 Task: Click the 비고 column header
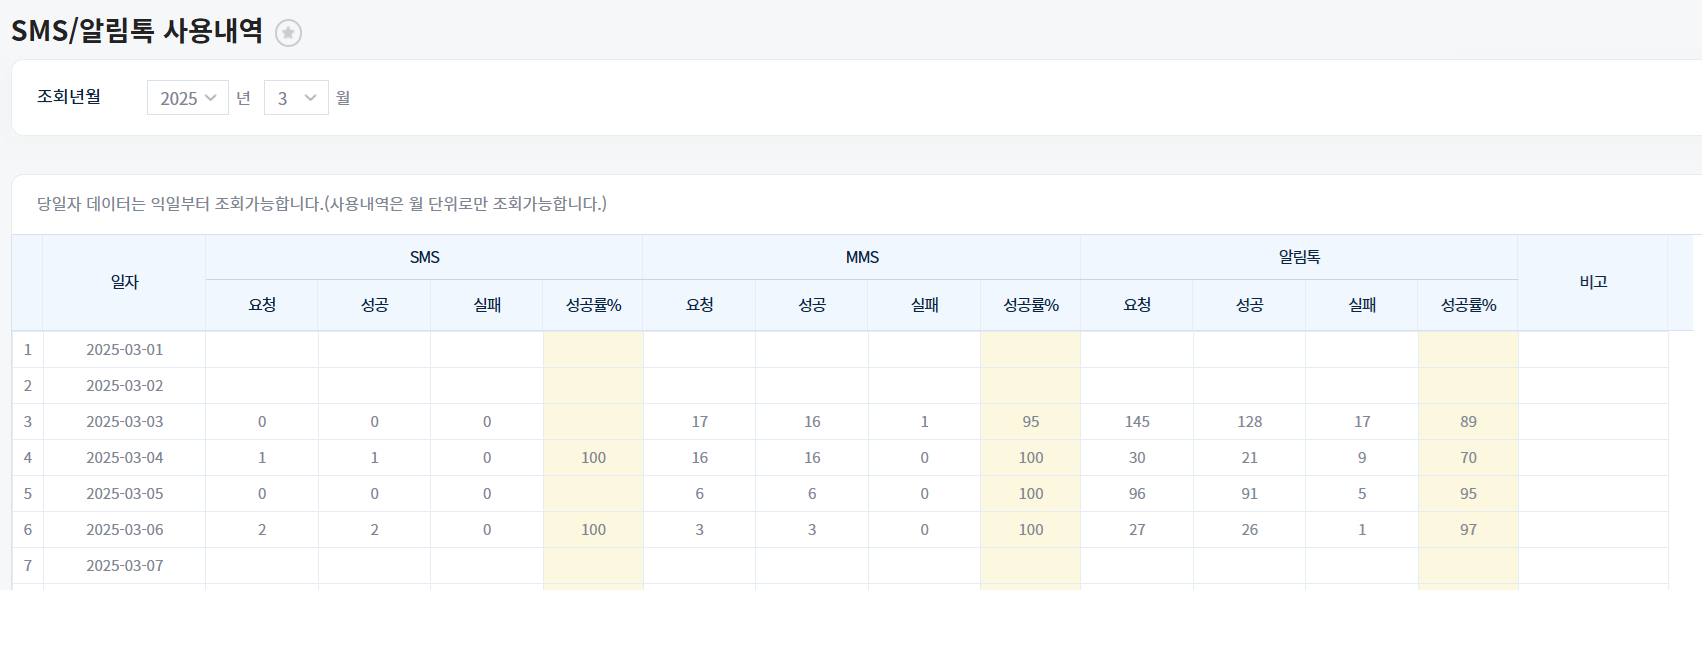(x=1592, y=282)
